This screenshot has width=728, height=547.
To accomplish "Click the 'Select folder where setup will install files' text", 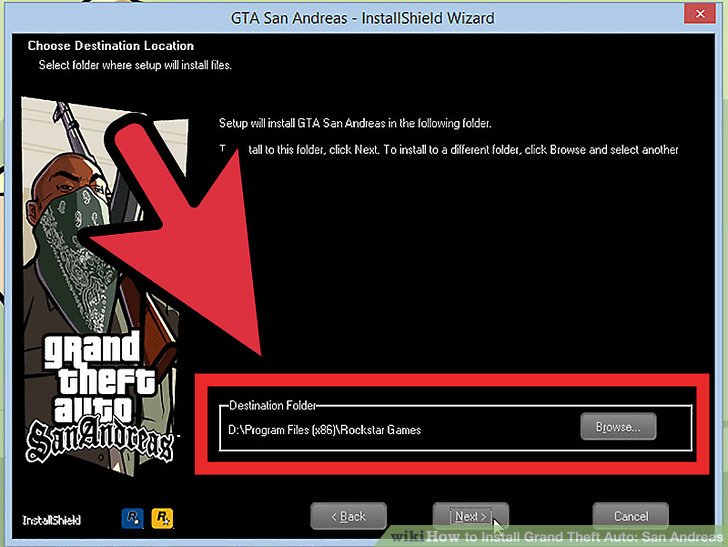I will pyautogui.click(x=135, y=65).
